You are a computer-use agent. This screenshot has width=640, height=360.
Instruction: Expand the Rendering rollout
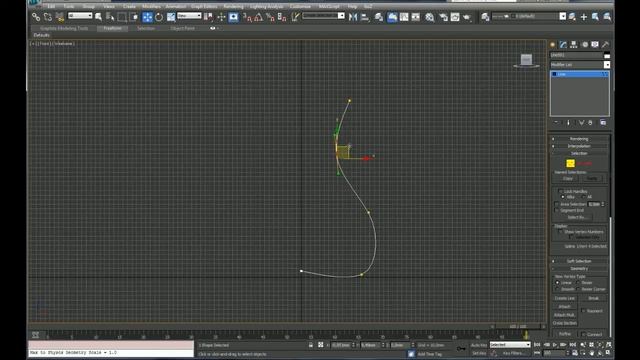pos(579,139)
